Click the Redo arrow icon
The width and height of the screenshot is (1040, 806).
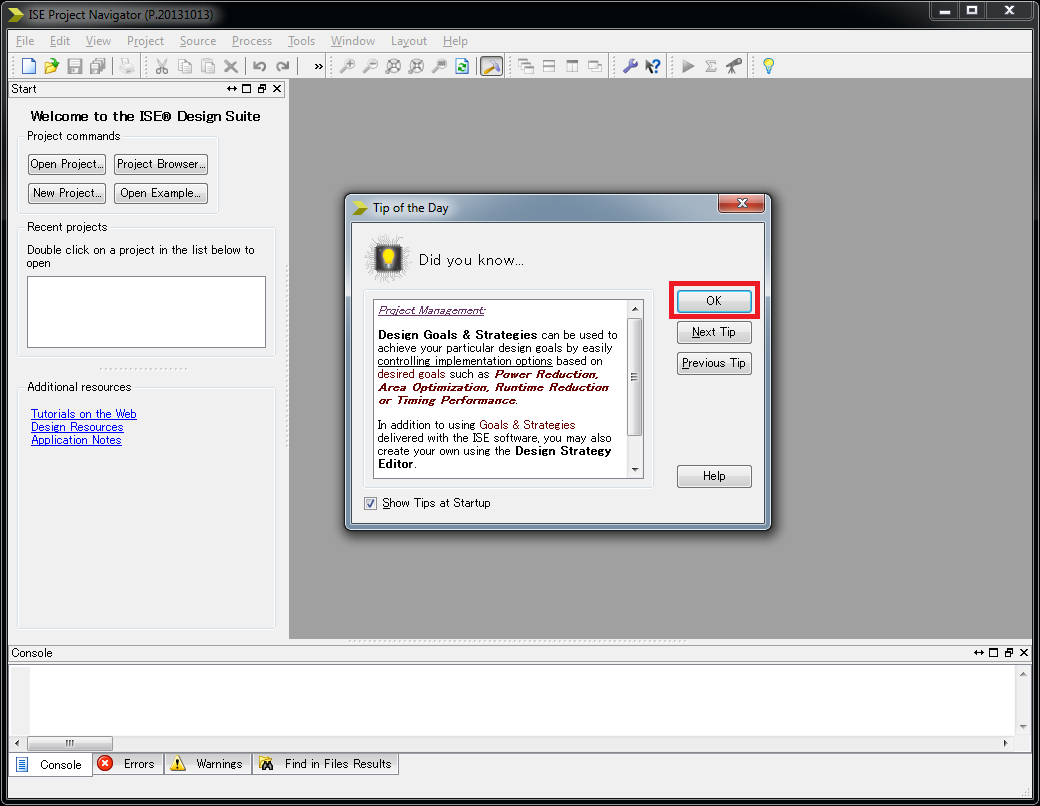click(283, 66)
